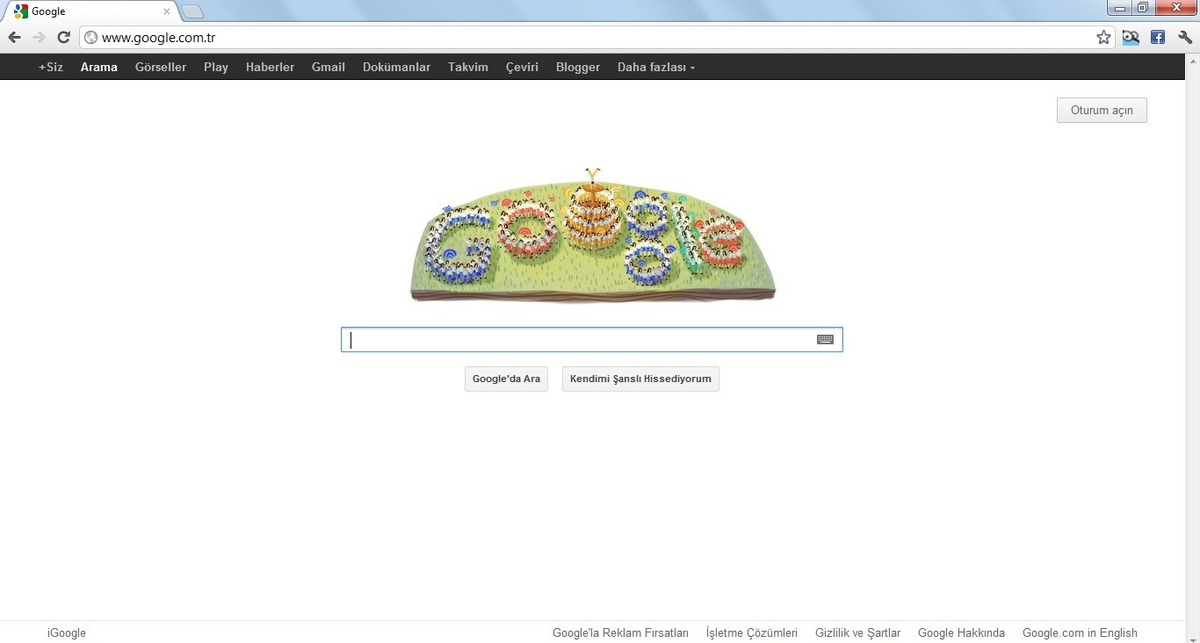Open +Siz in the top bar

click(51, 67)
